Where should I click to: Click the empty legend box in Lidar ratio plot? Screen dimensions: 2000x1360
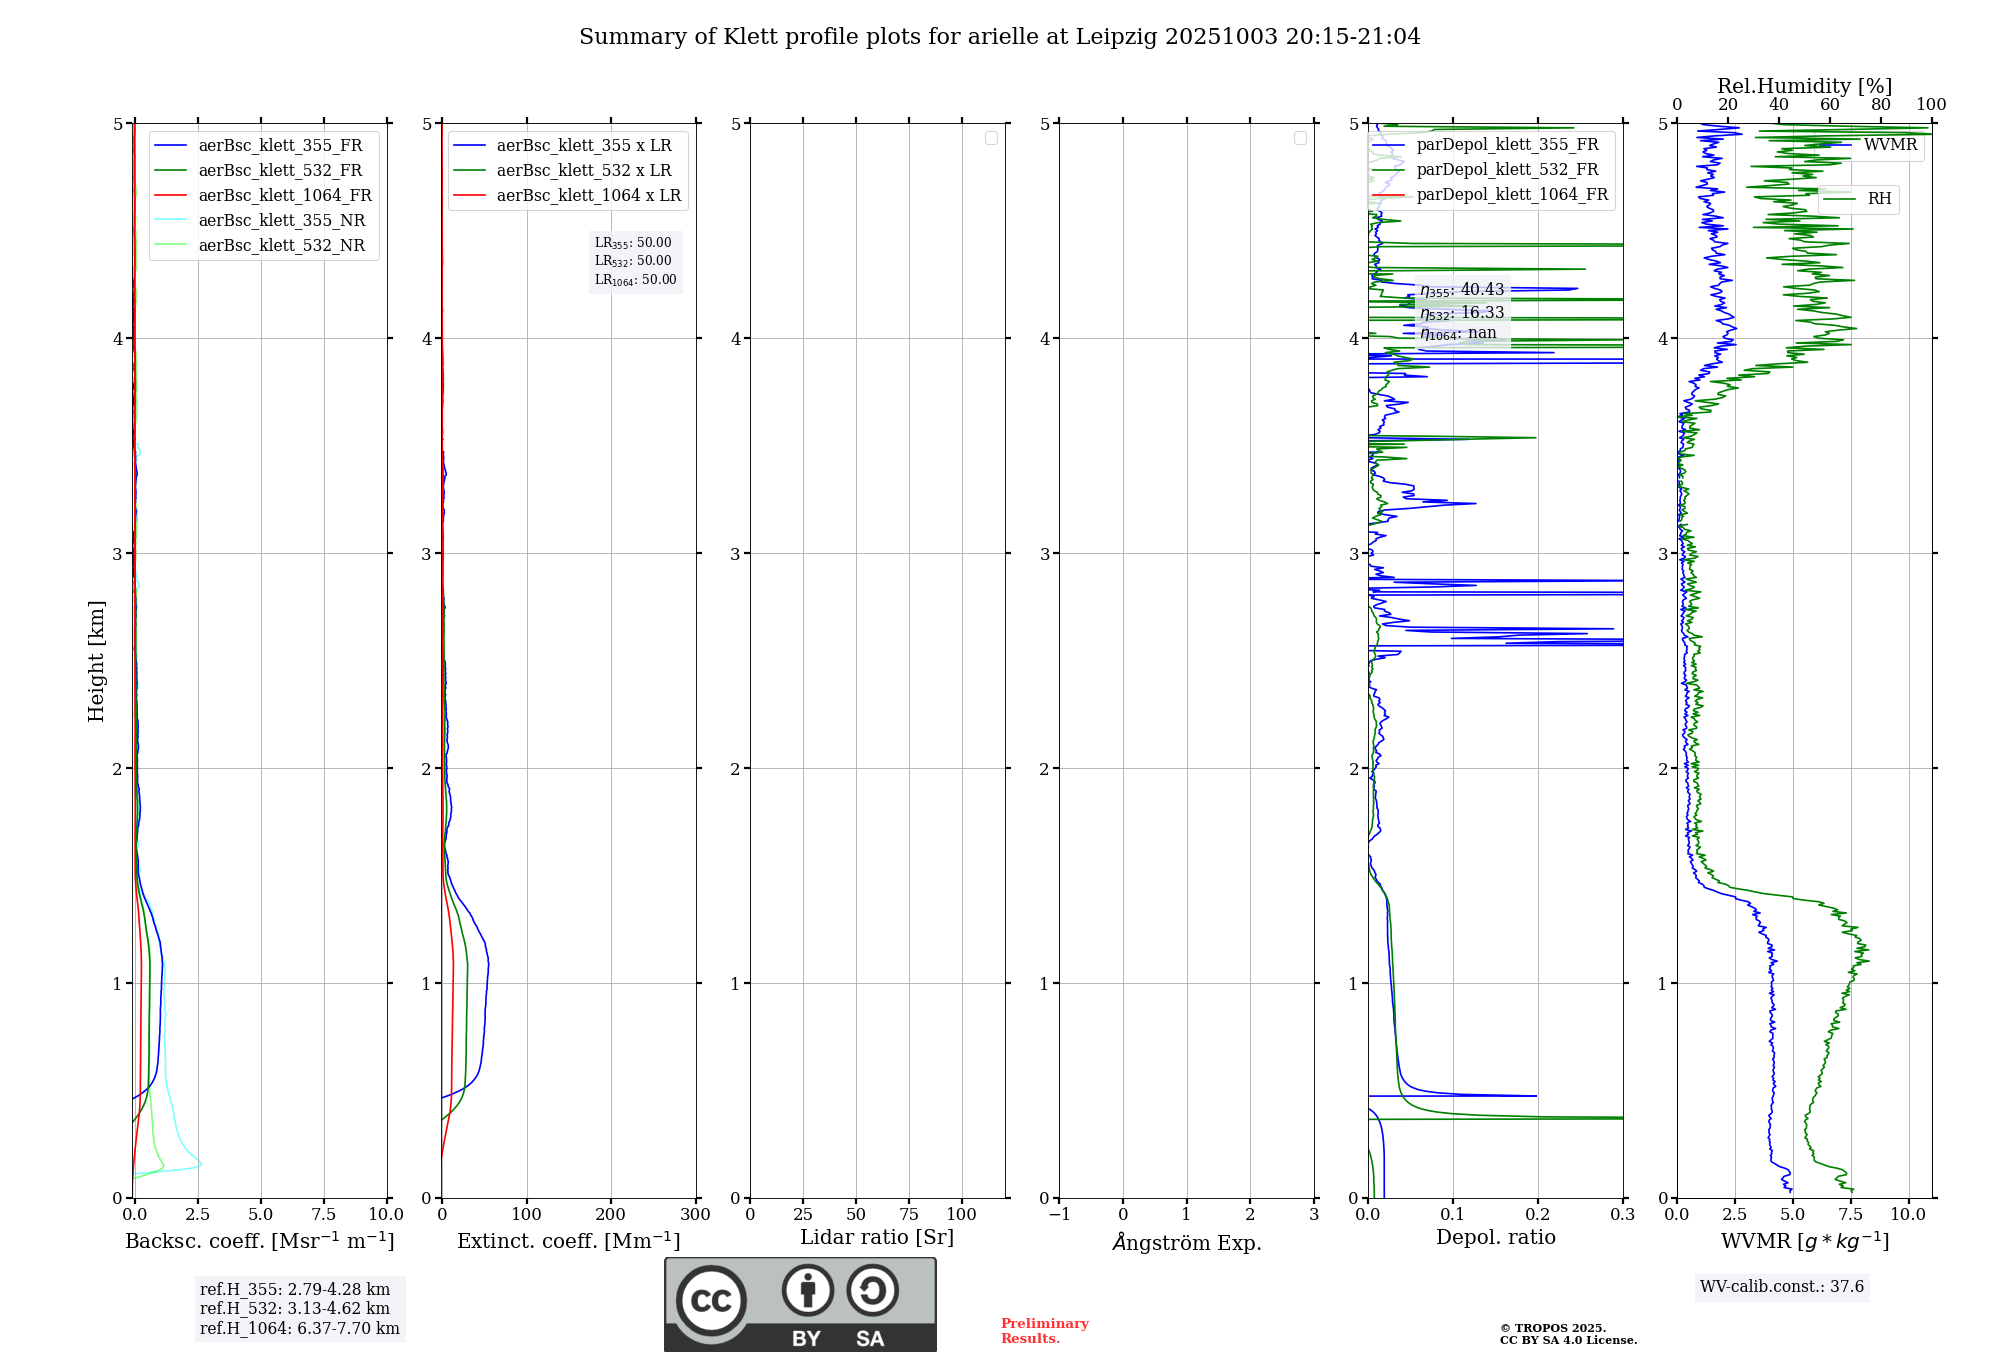coord(991,138)
